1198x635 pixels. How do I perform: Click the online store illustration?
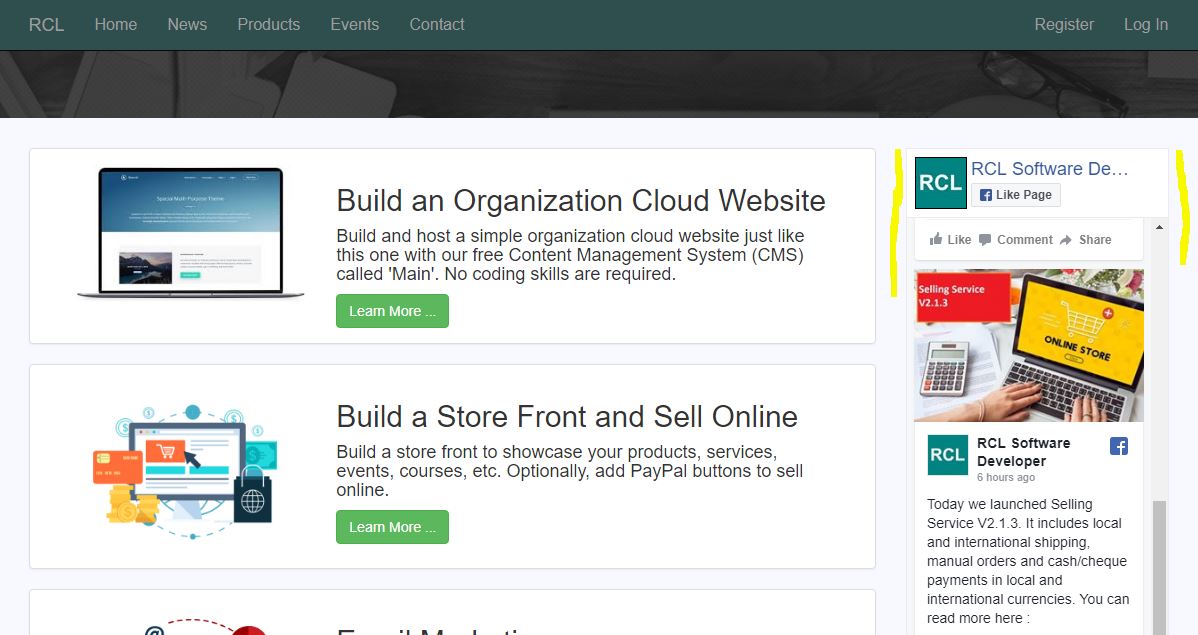185,471
